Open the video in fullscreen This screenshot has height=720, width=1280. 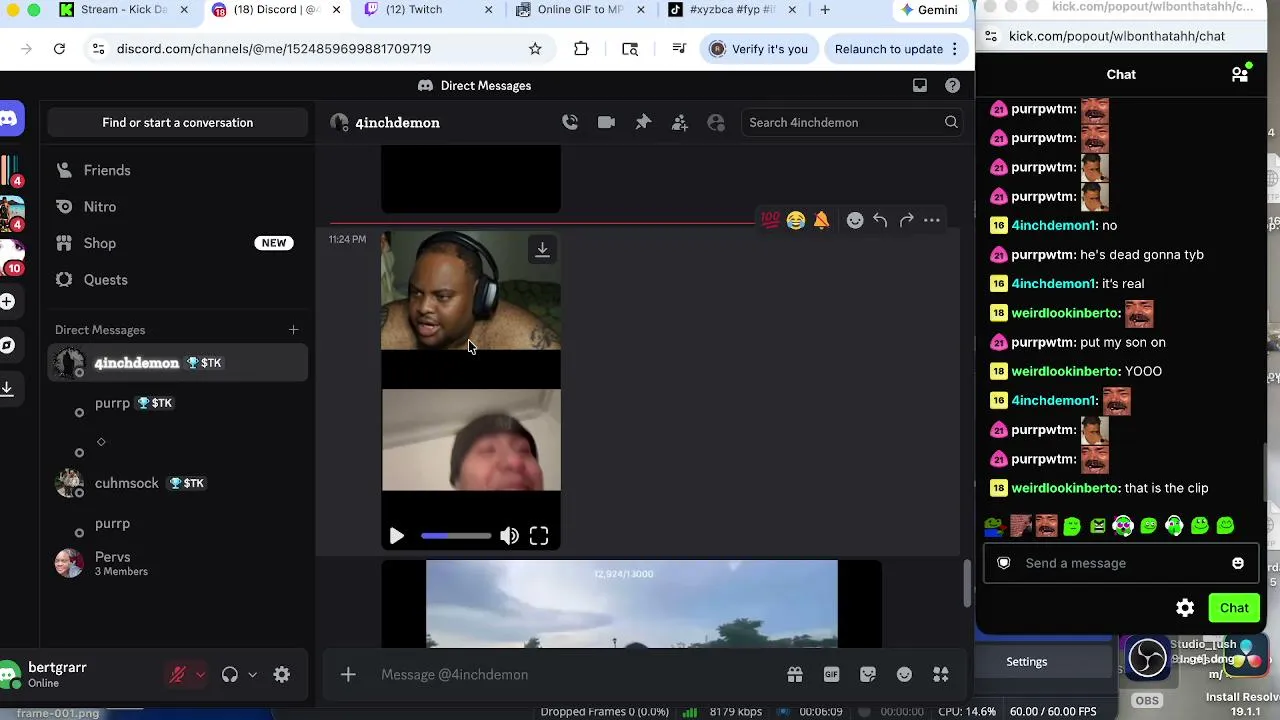[x=539, y=536]
